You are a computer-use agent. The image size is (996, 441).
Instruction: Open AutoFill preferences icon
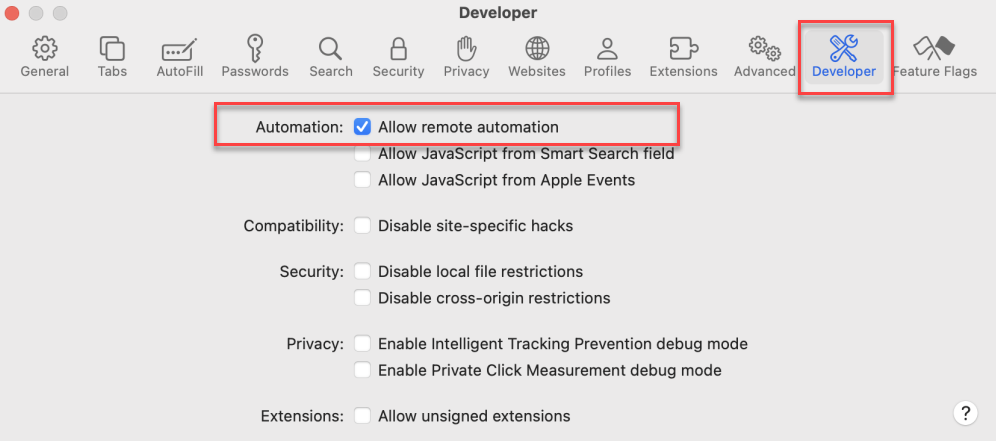coord(180,48)
